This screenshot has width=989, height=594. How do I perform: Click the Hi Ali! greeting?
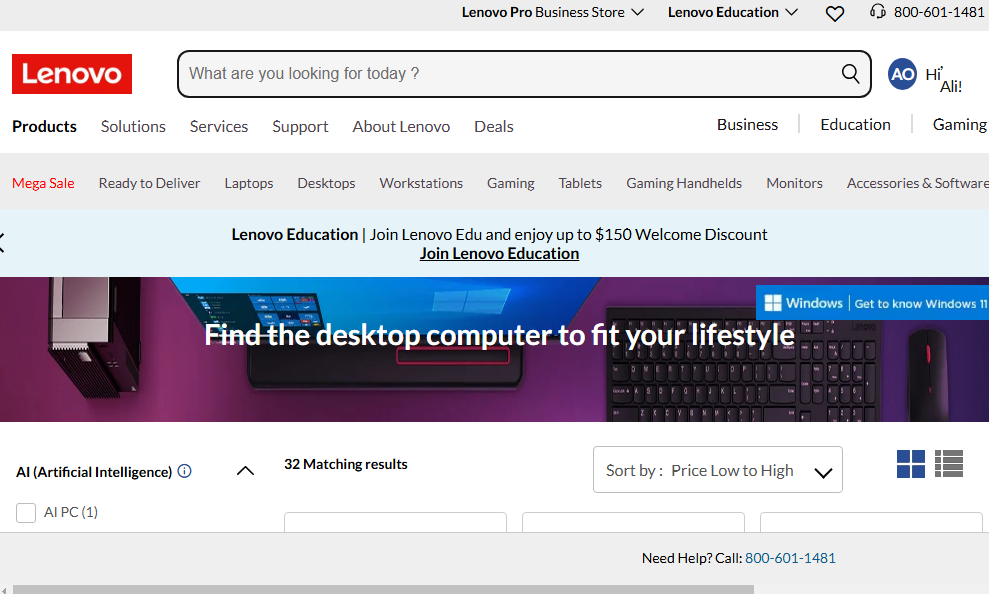[x=944, y=79]
